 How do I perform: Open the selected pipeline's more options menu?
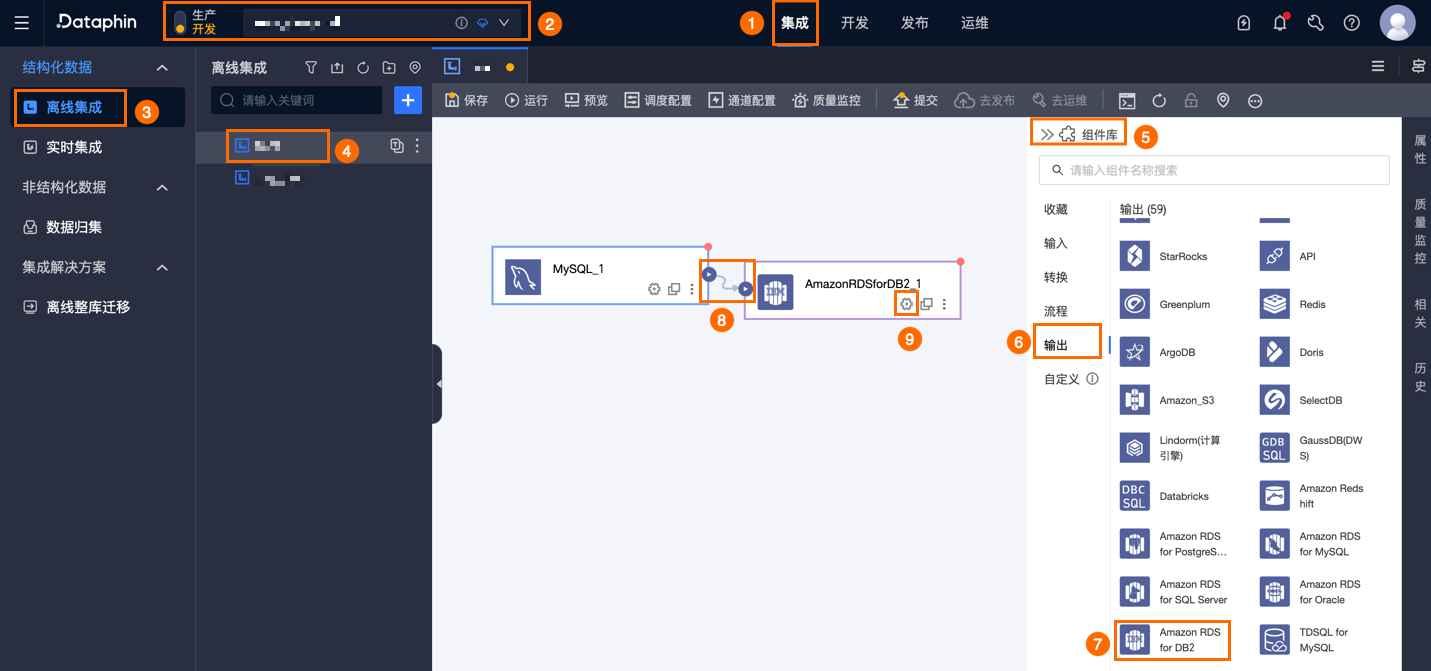[418, 146]
